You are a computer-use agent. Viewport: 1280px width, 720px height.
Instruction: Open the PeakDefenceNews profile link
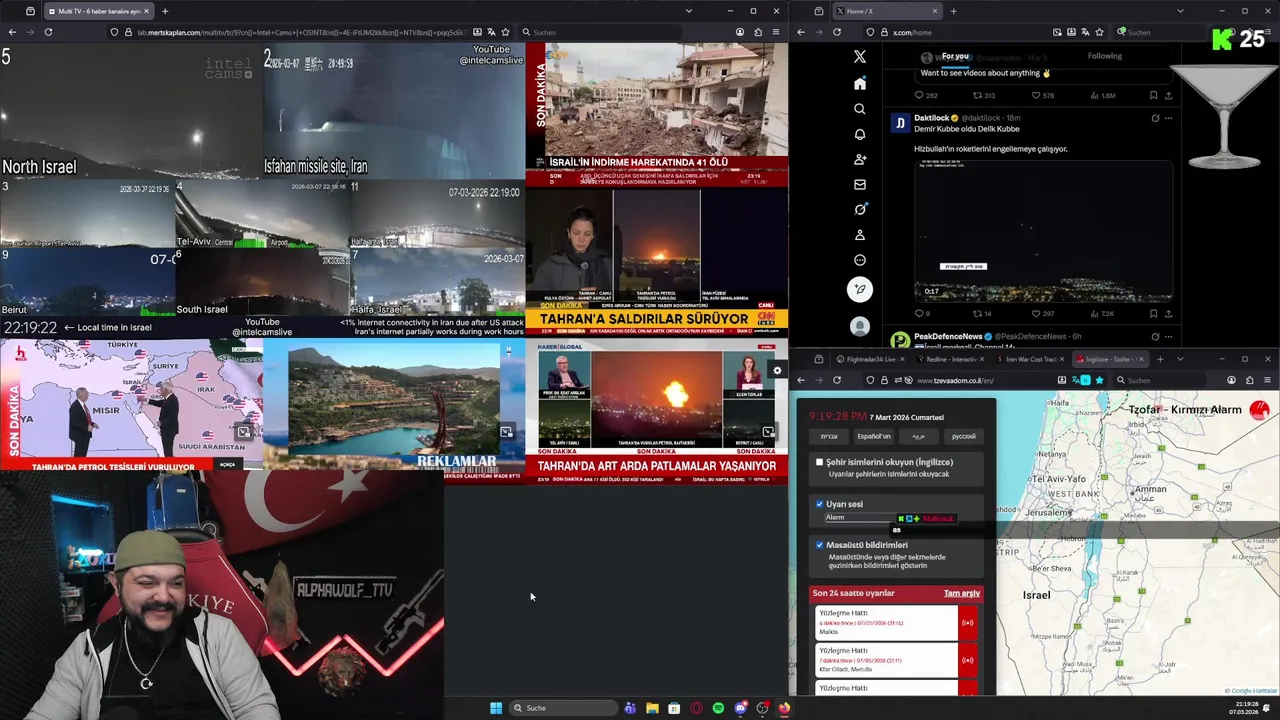click(x=948, y=336)
